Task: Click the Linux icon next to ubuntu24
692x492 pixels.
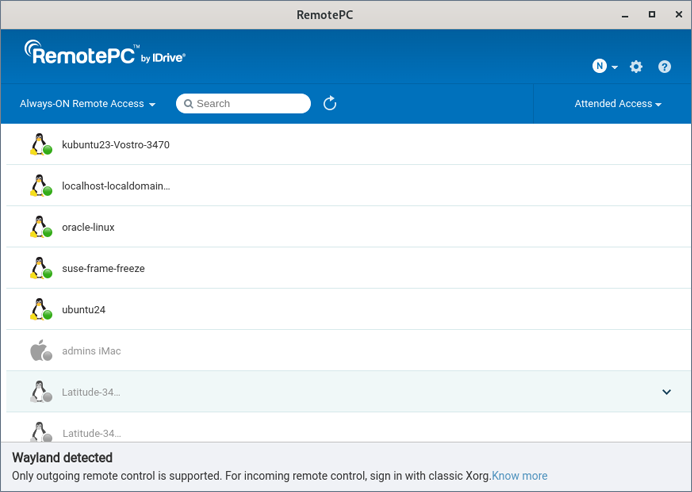Action: click(40, 310)
